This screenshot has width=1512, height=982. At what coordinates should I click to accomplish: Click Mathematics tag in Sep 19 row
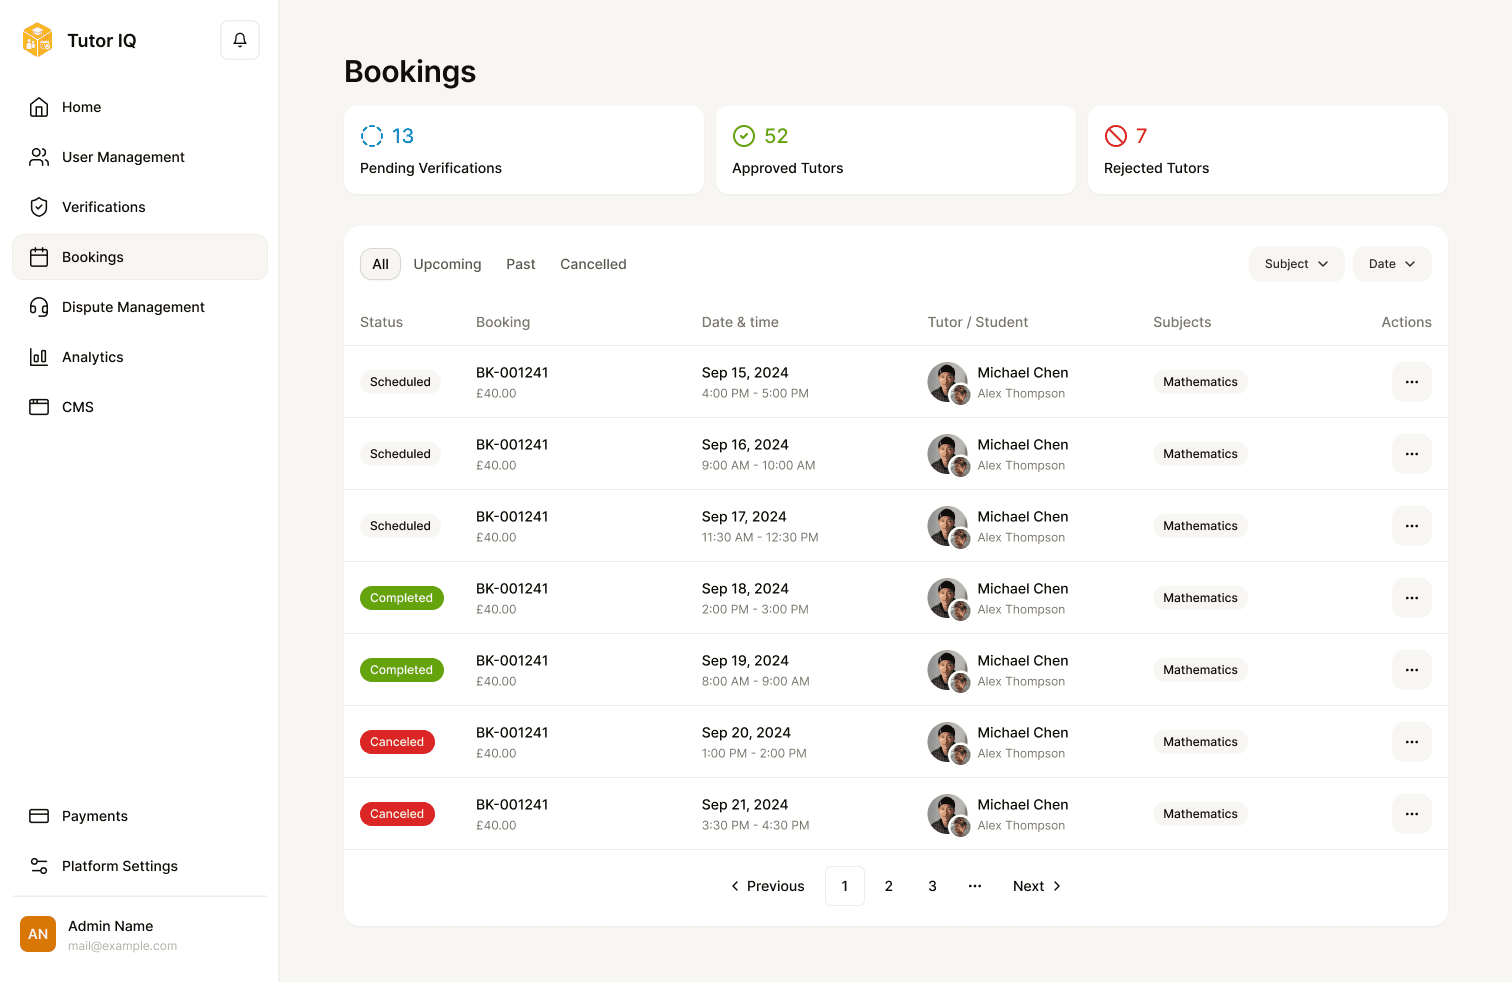1200,670
